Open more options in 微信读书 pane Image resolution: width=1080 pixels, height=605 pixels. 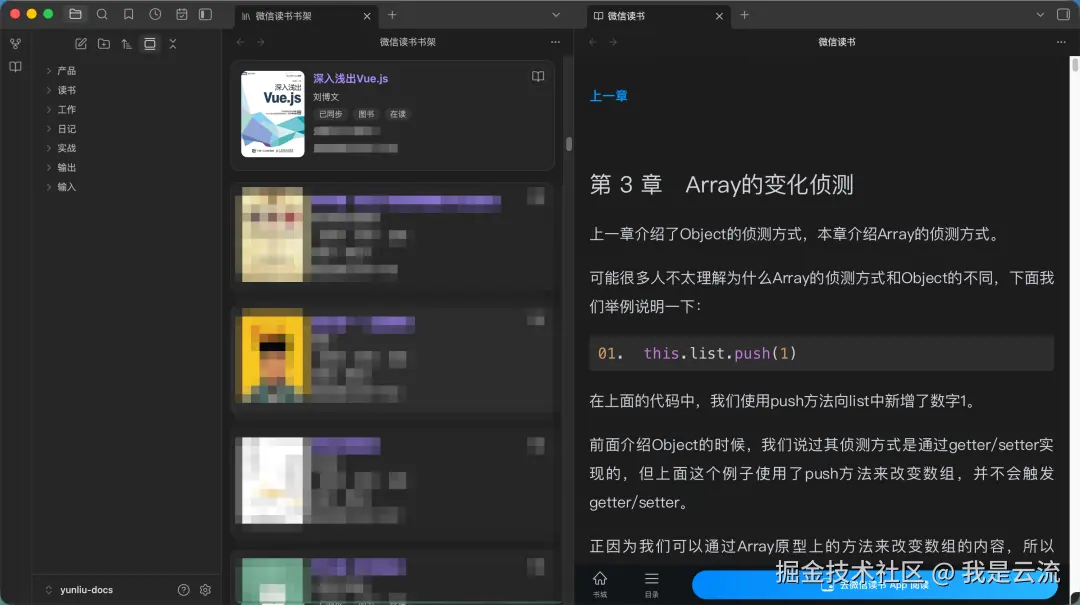pyautogui.click(x=1061, y=42)
